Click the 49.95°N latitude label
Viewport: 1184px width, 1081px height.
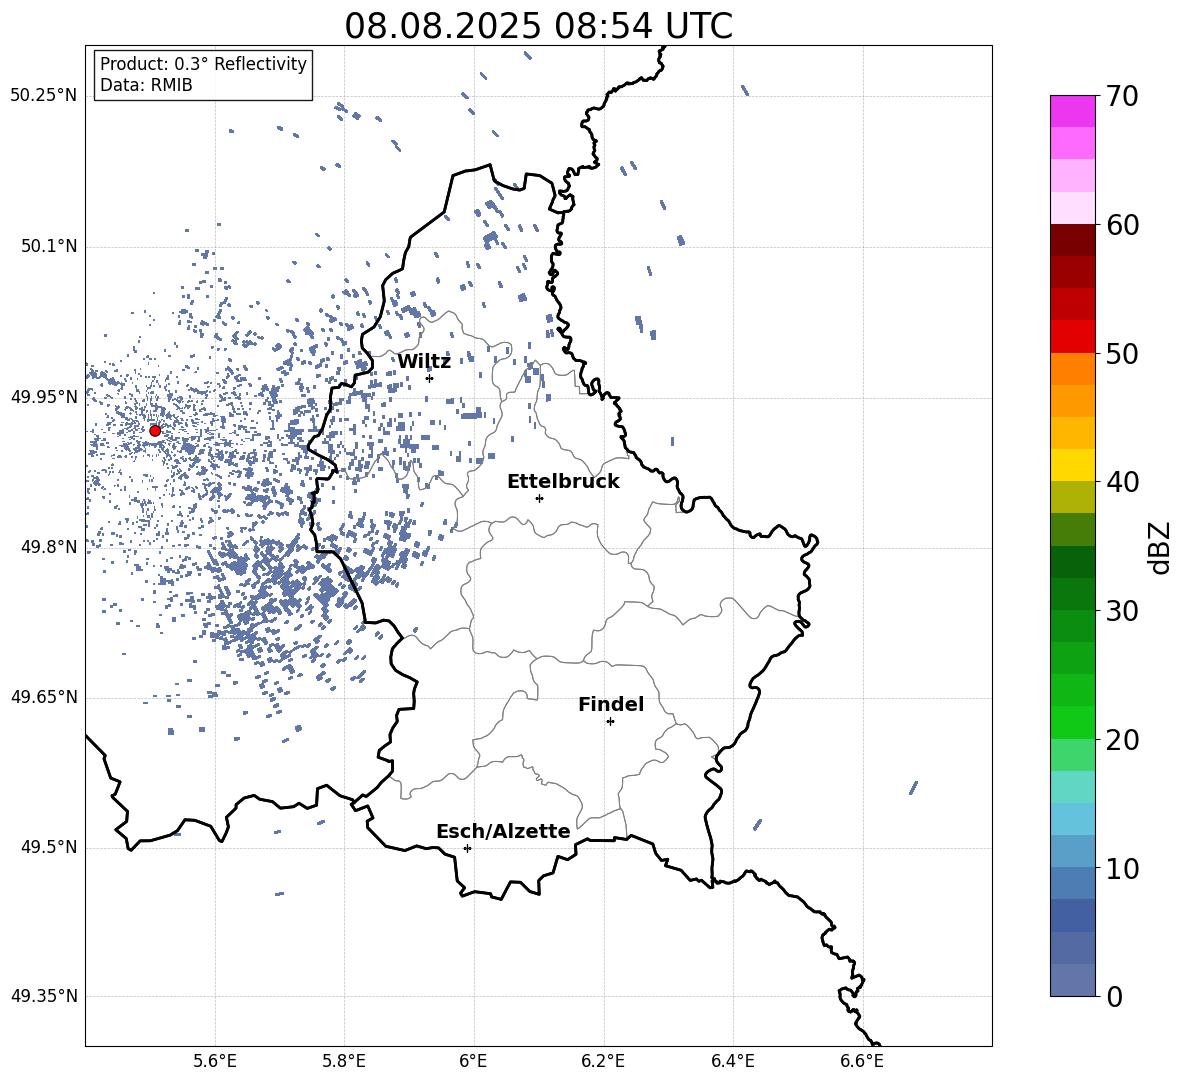[44, 397]
